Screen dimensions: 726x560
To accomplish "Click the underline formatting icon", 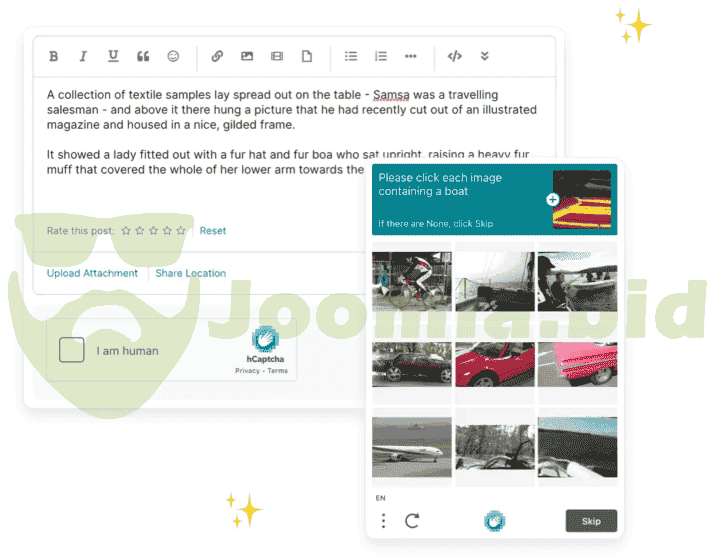I will tap(113, 56).
